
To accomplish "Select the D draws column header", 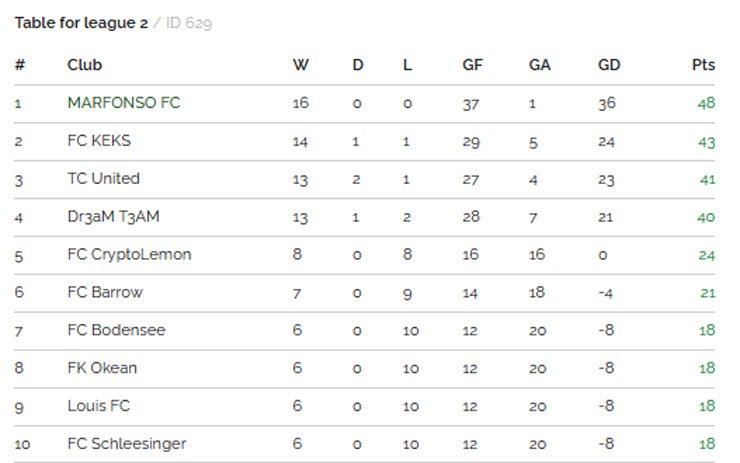I will click(x=358, y=65).
